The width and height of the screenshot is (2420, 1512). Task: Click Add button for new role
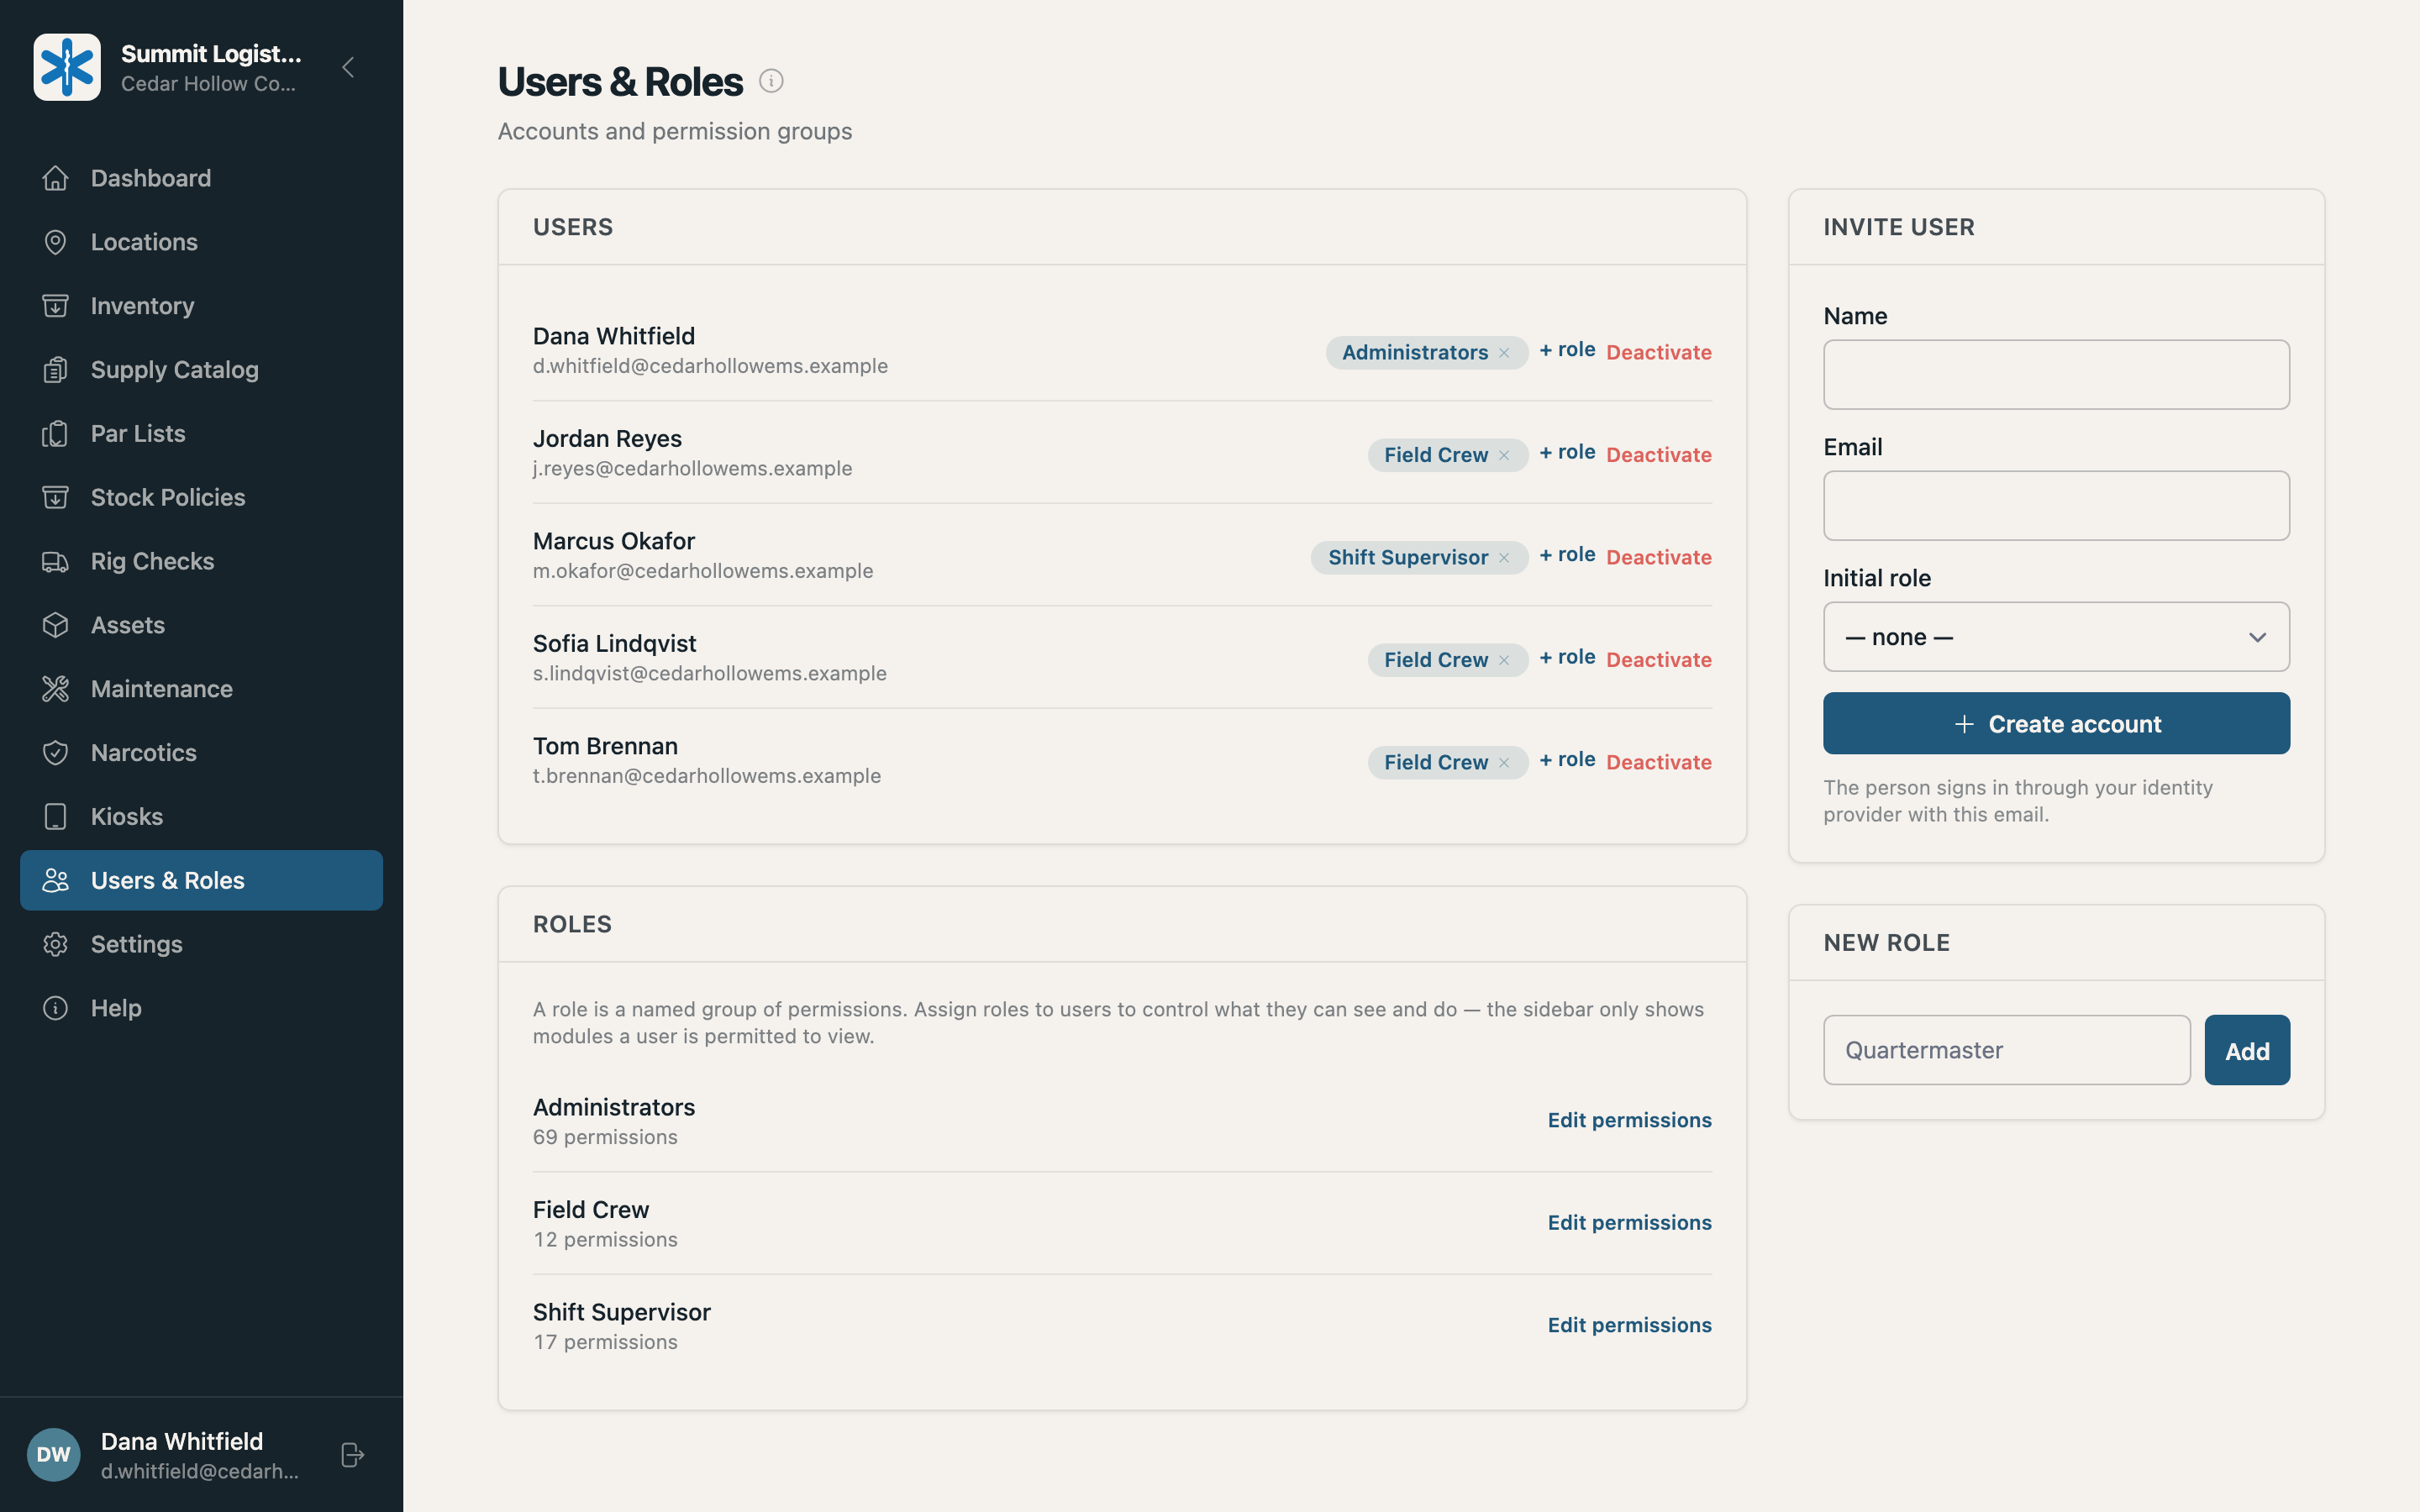click(2247, 1050)
